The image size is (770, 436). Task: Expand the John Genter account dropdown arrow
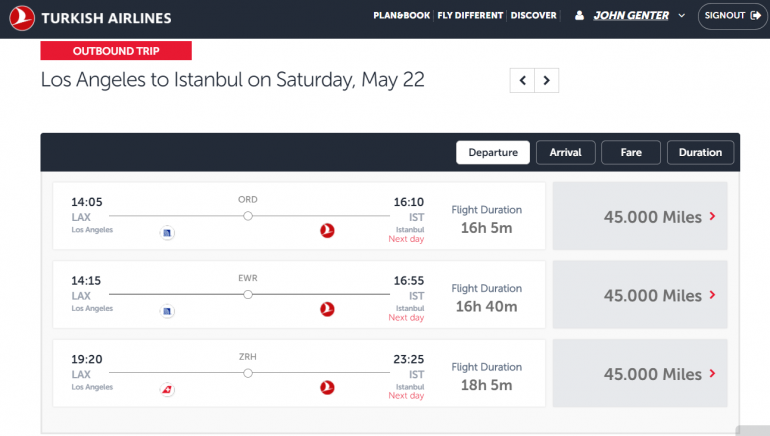[x=681, y=16]
